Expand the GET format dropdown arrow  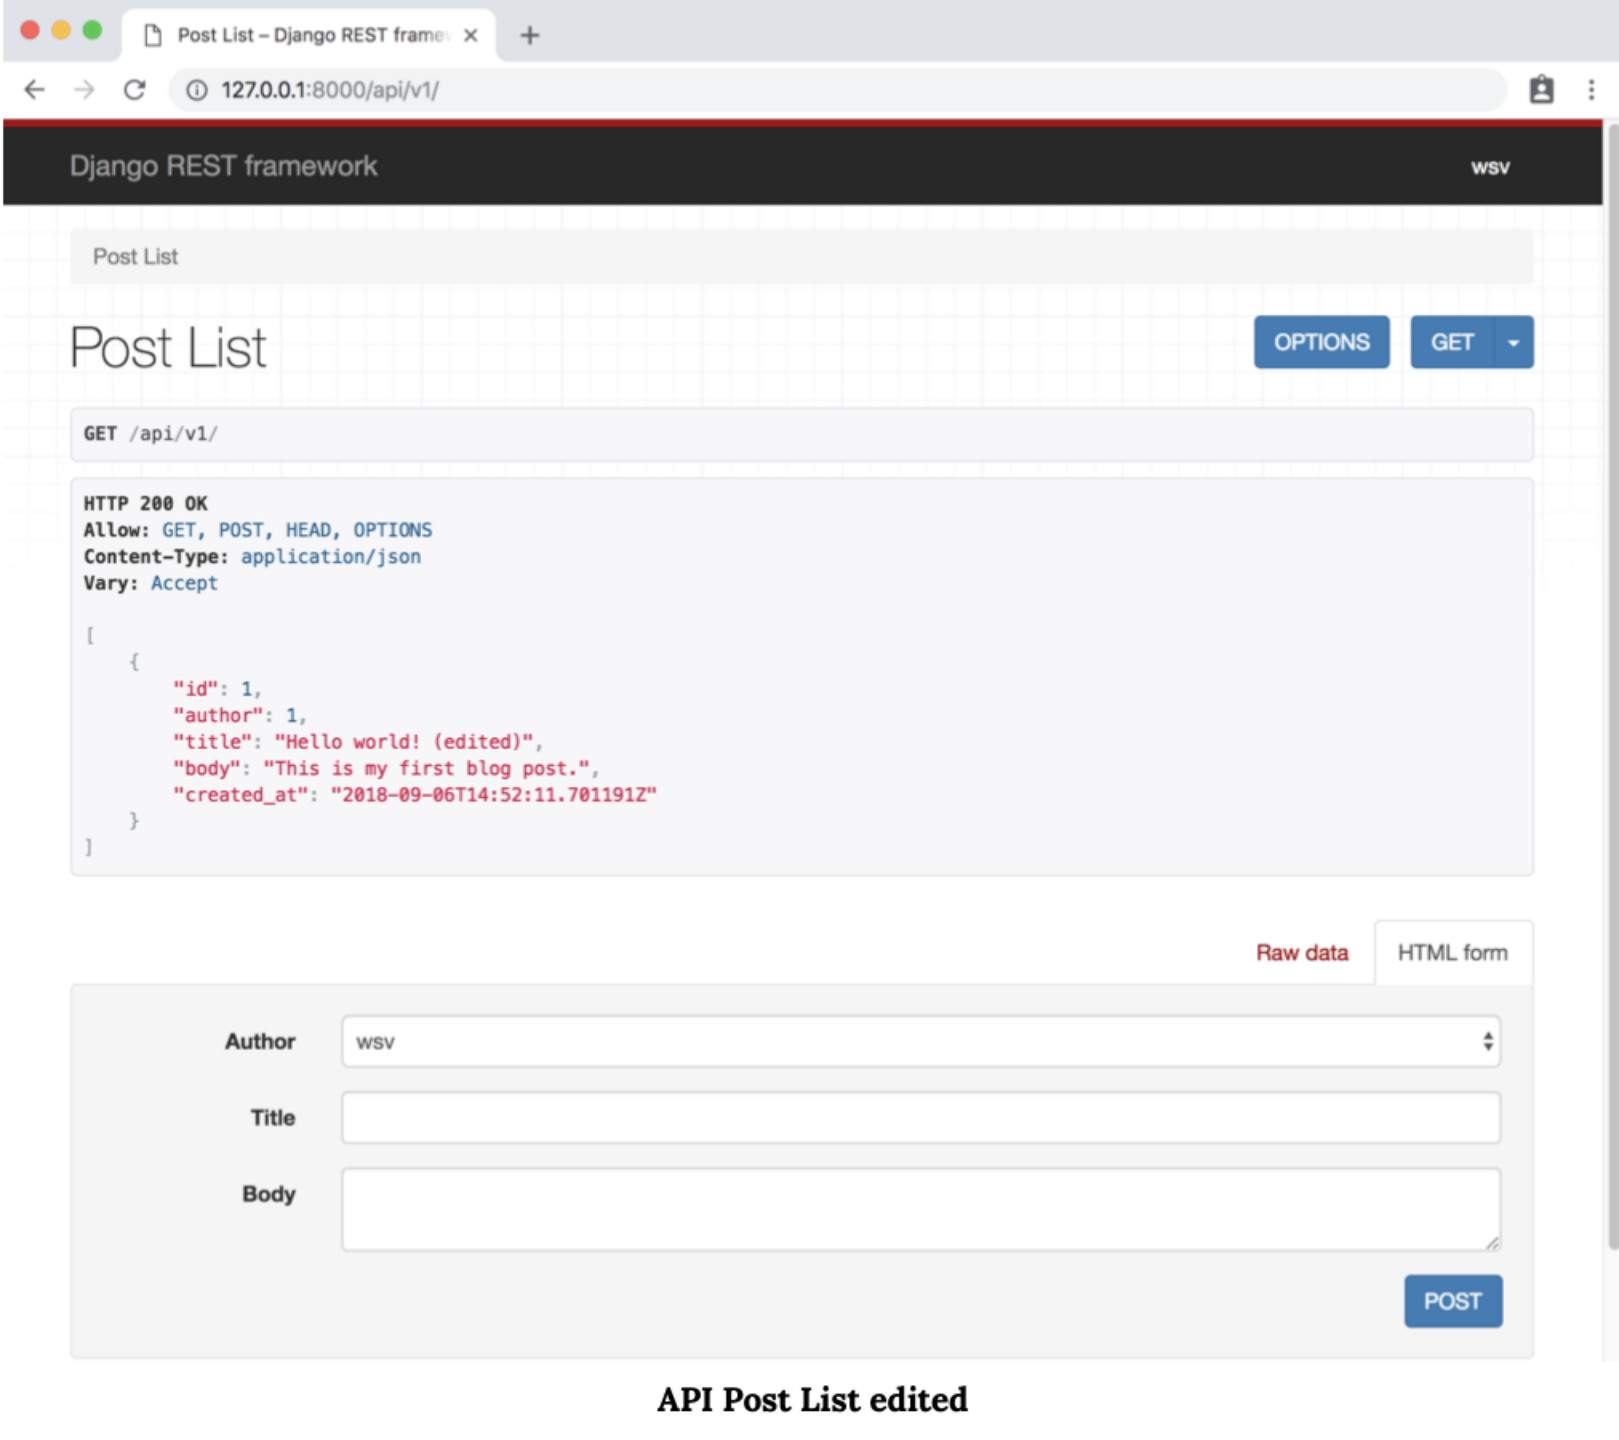pos(1514,343)
